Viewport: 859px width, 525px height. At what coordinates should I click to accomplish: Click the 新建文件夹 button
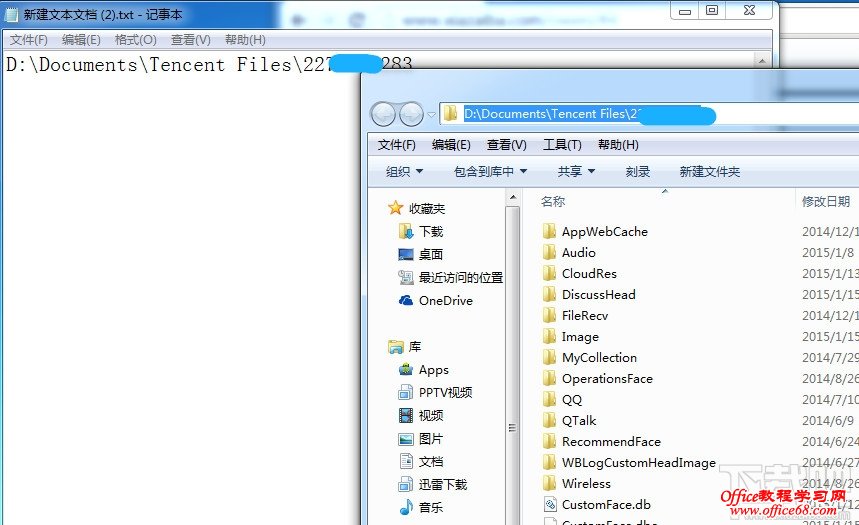(x=709, y=172)
